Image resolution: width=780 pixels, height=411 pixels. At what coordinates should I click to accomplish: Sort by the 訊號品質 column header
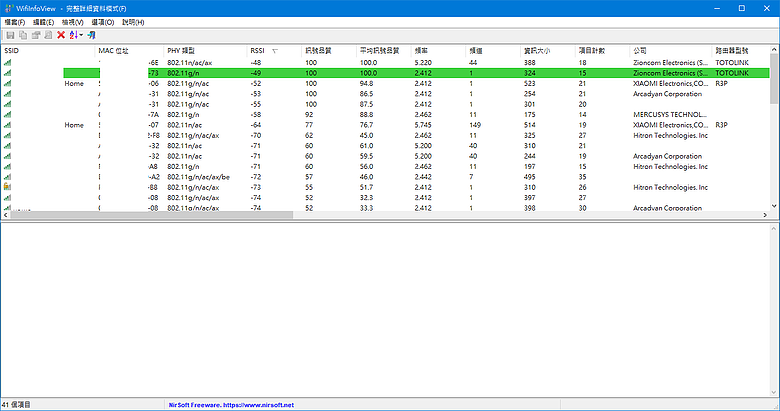point(329,51)
